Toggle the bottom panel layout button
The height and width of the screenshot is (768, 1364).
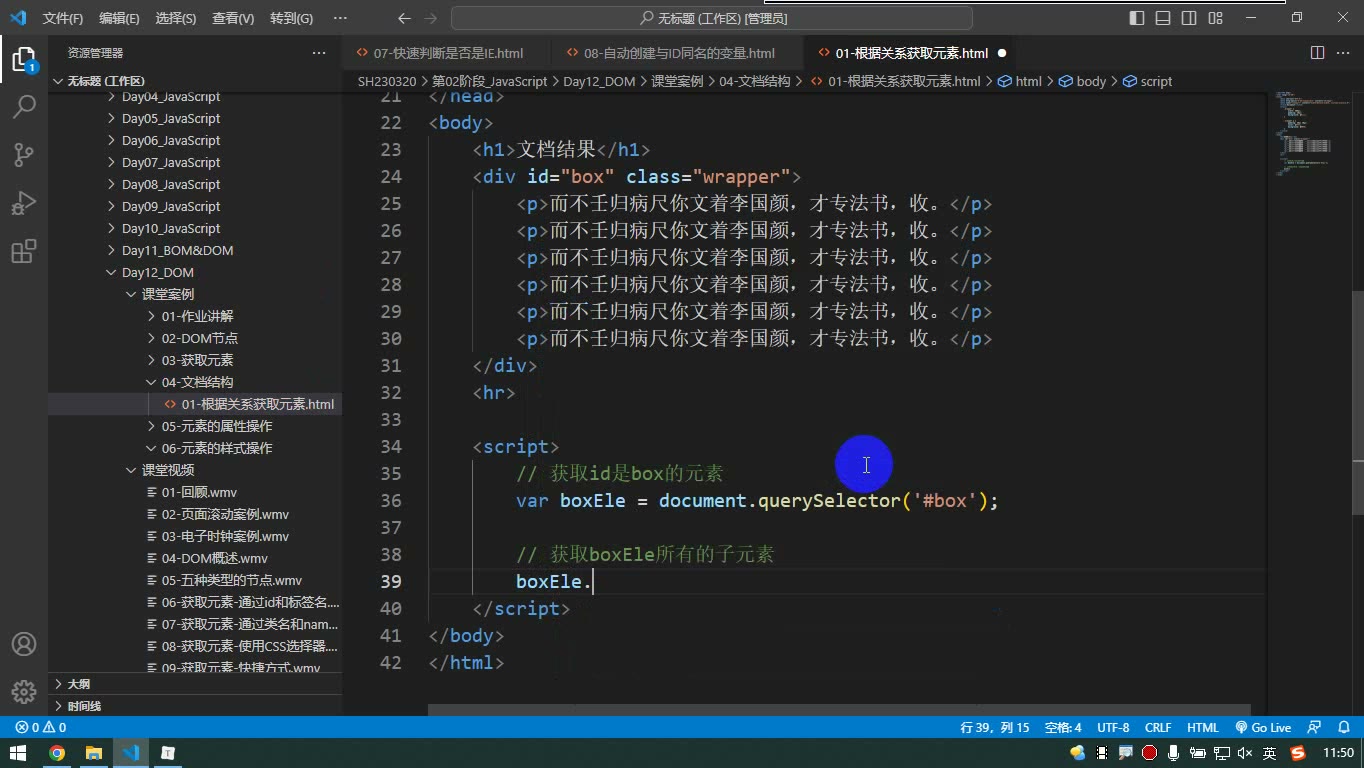(x=1163, y=18)
